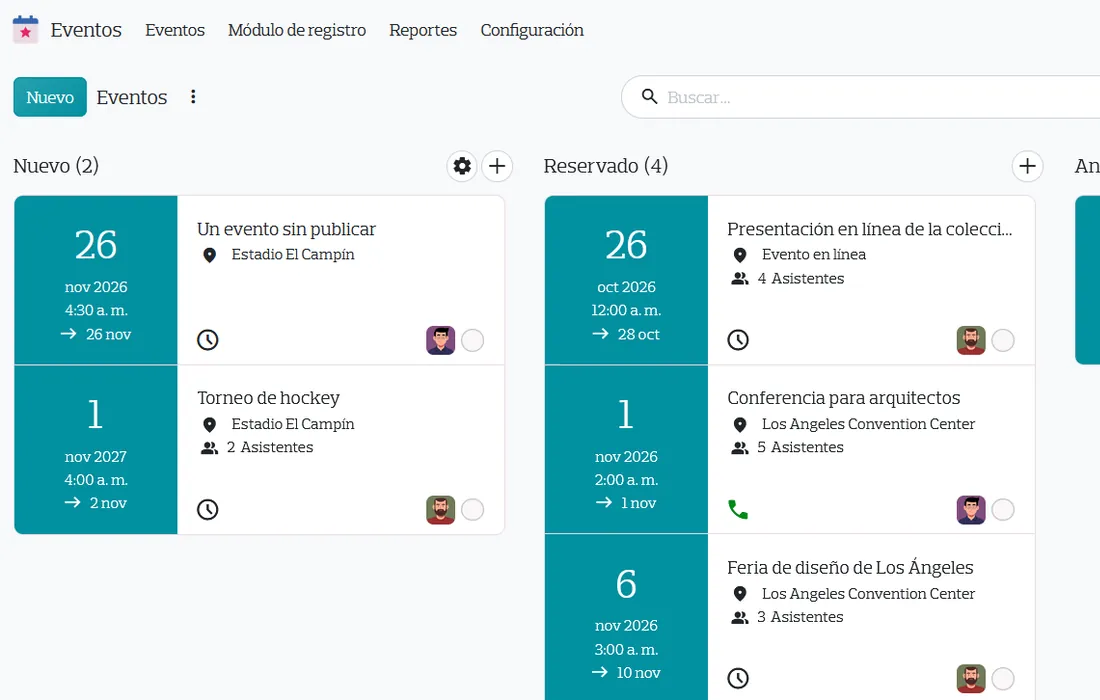Open Conferencia para arquitectos event
Image resolution: width=1100 pixels, height=700 pixels.
[843, 398]
